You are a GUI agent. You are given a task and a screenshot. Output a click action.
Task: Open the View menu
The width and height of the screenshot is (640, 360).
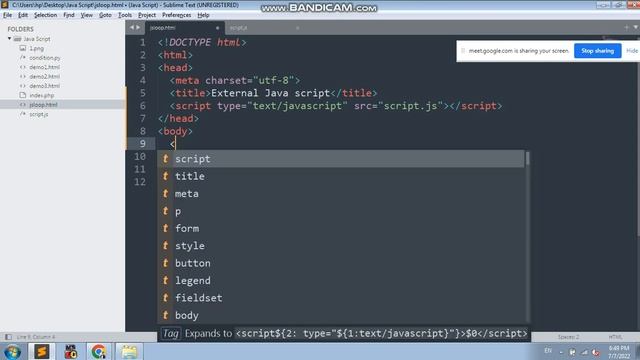87,15
